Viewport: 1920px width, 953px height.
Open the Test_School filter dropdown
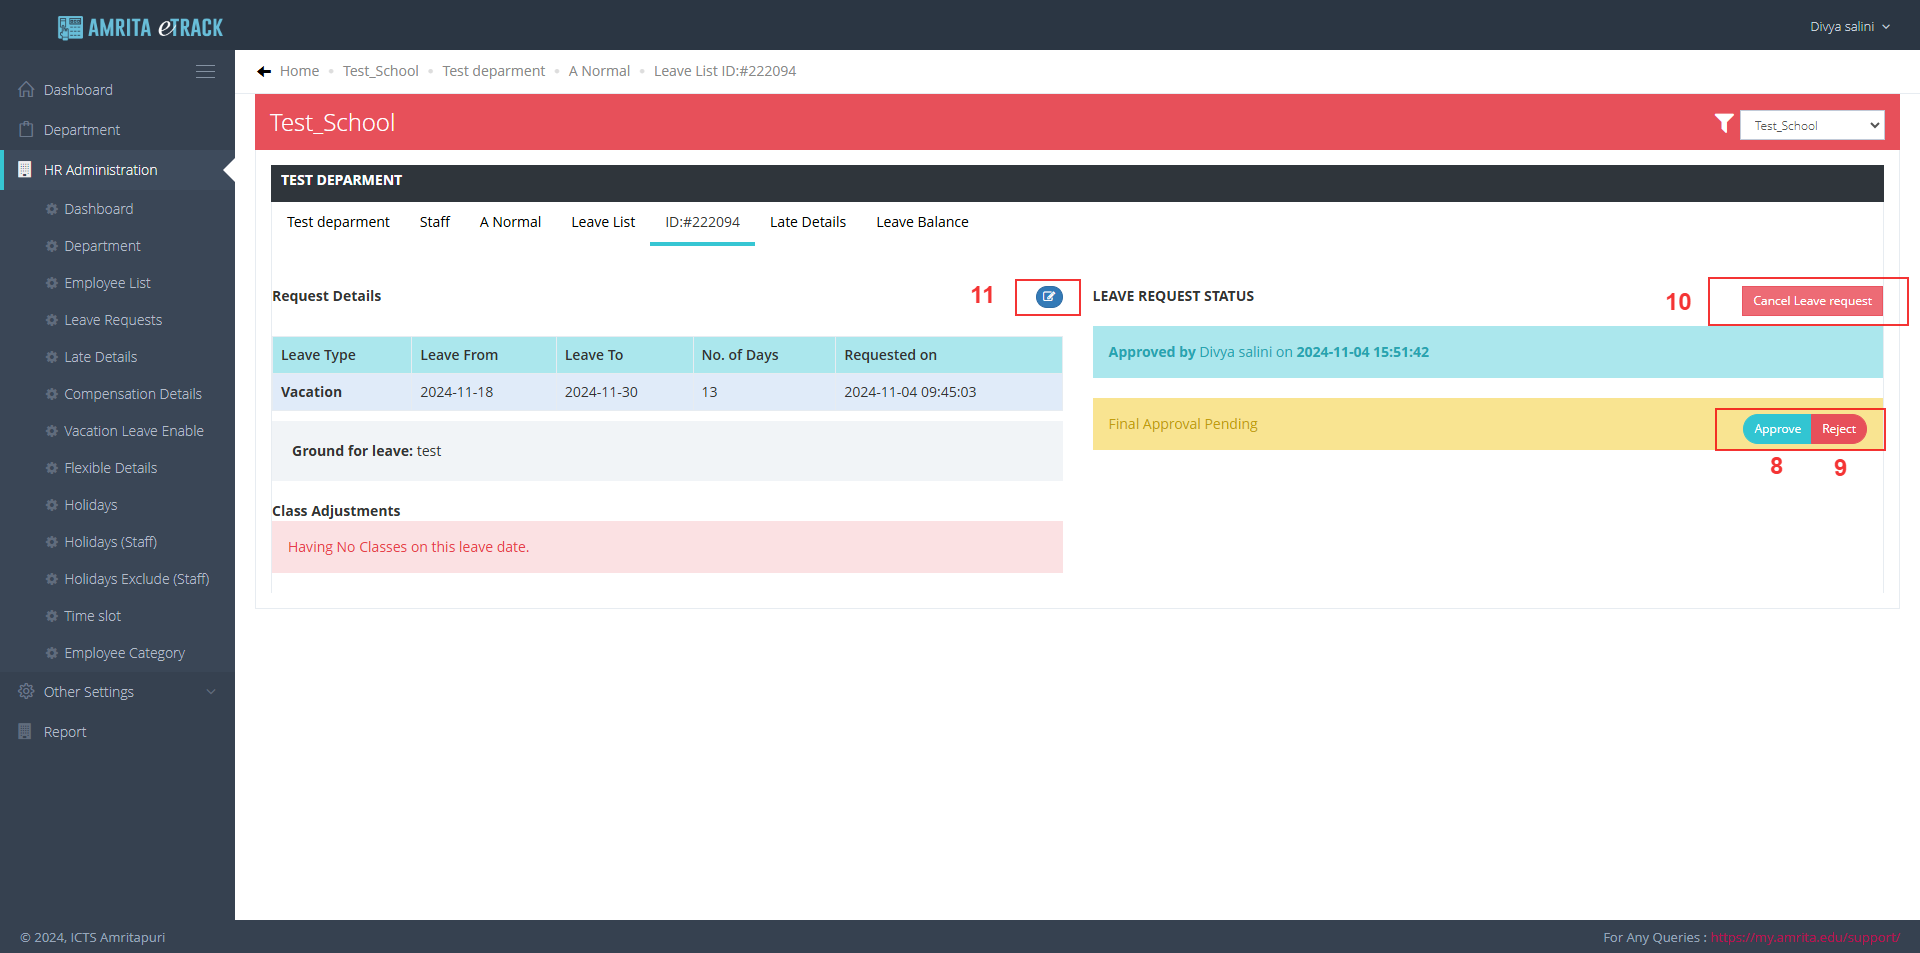pyautogui.click(x=1811, y=125)
